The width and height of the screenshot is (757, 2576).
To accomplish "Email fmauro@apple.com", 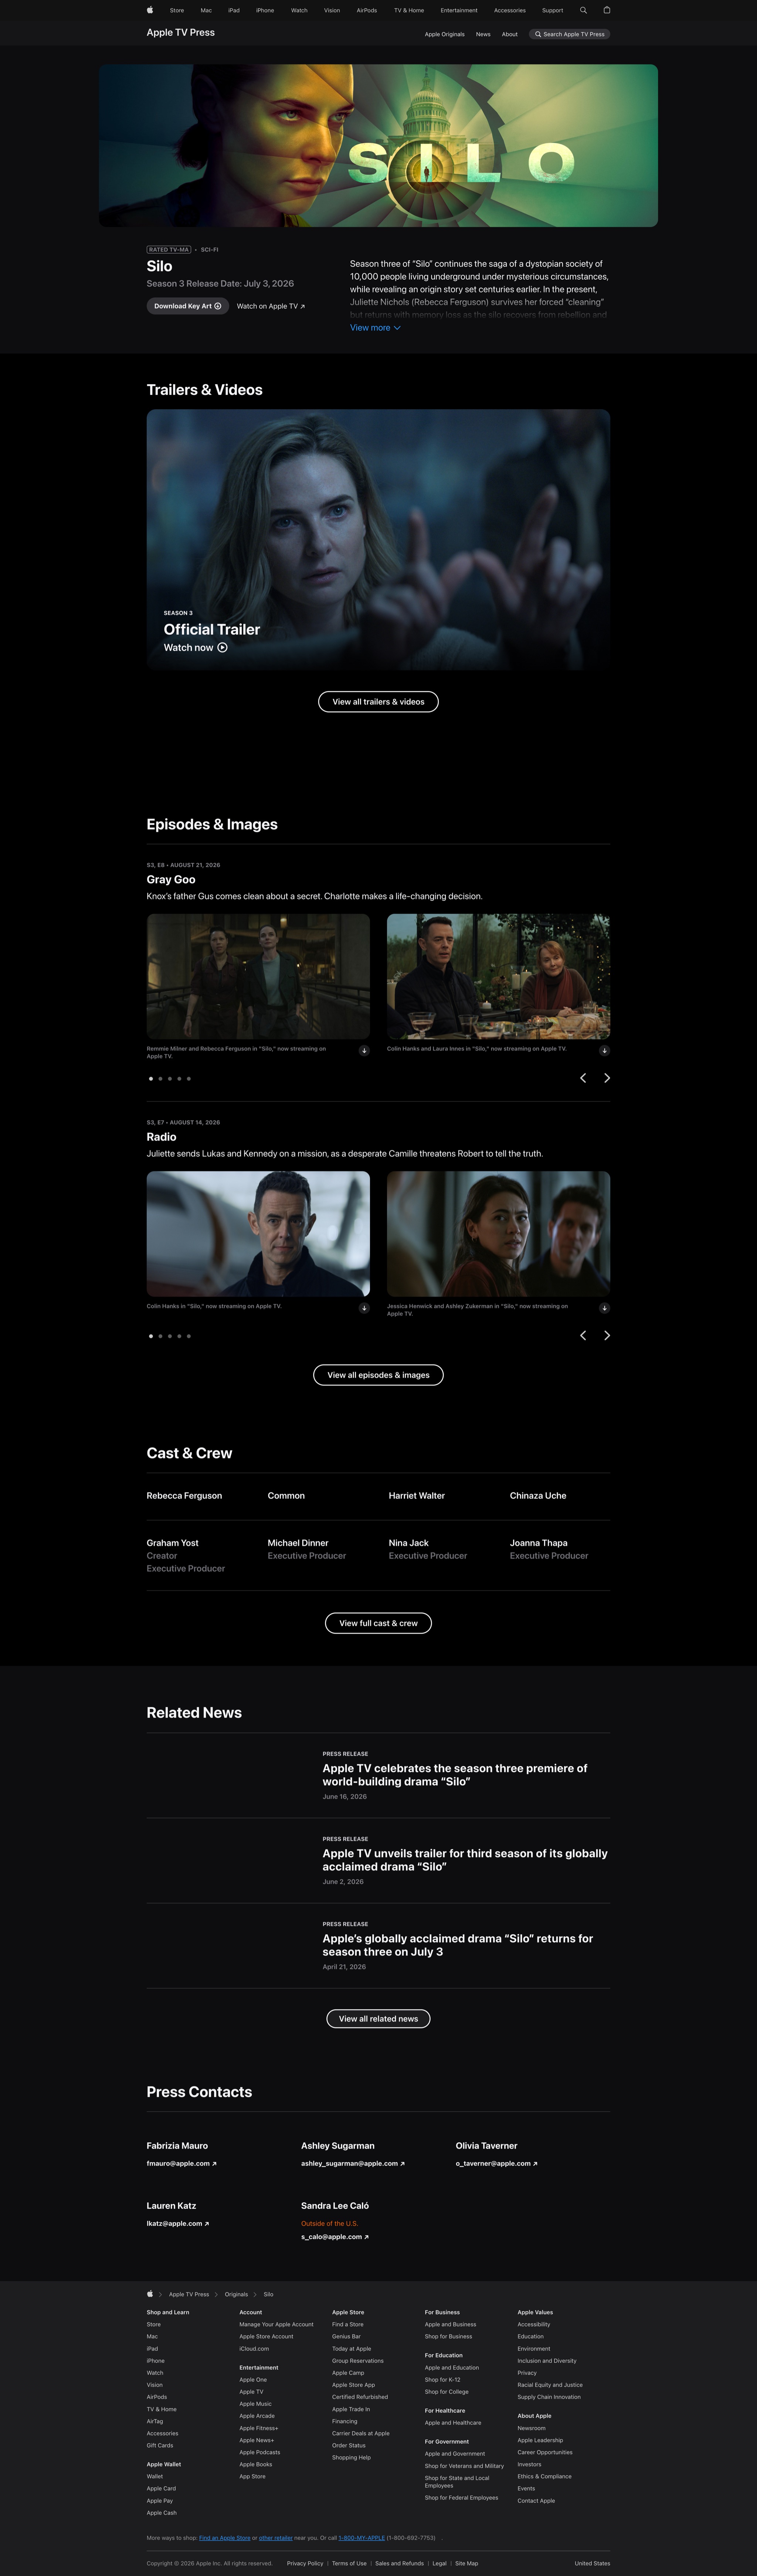I will [x=182, y=2164].
